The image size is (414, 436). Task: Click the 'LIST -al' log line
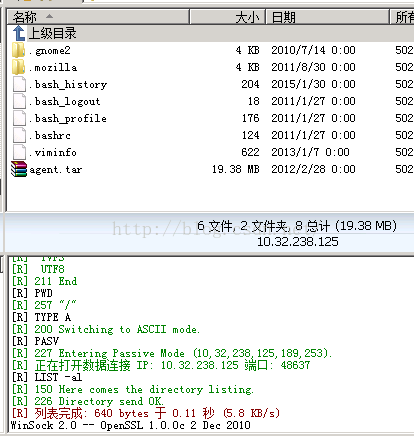point(47,377)
